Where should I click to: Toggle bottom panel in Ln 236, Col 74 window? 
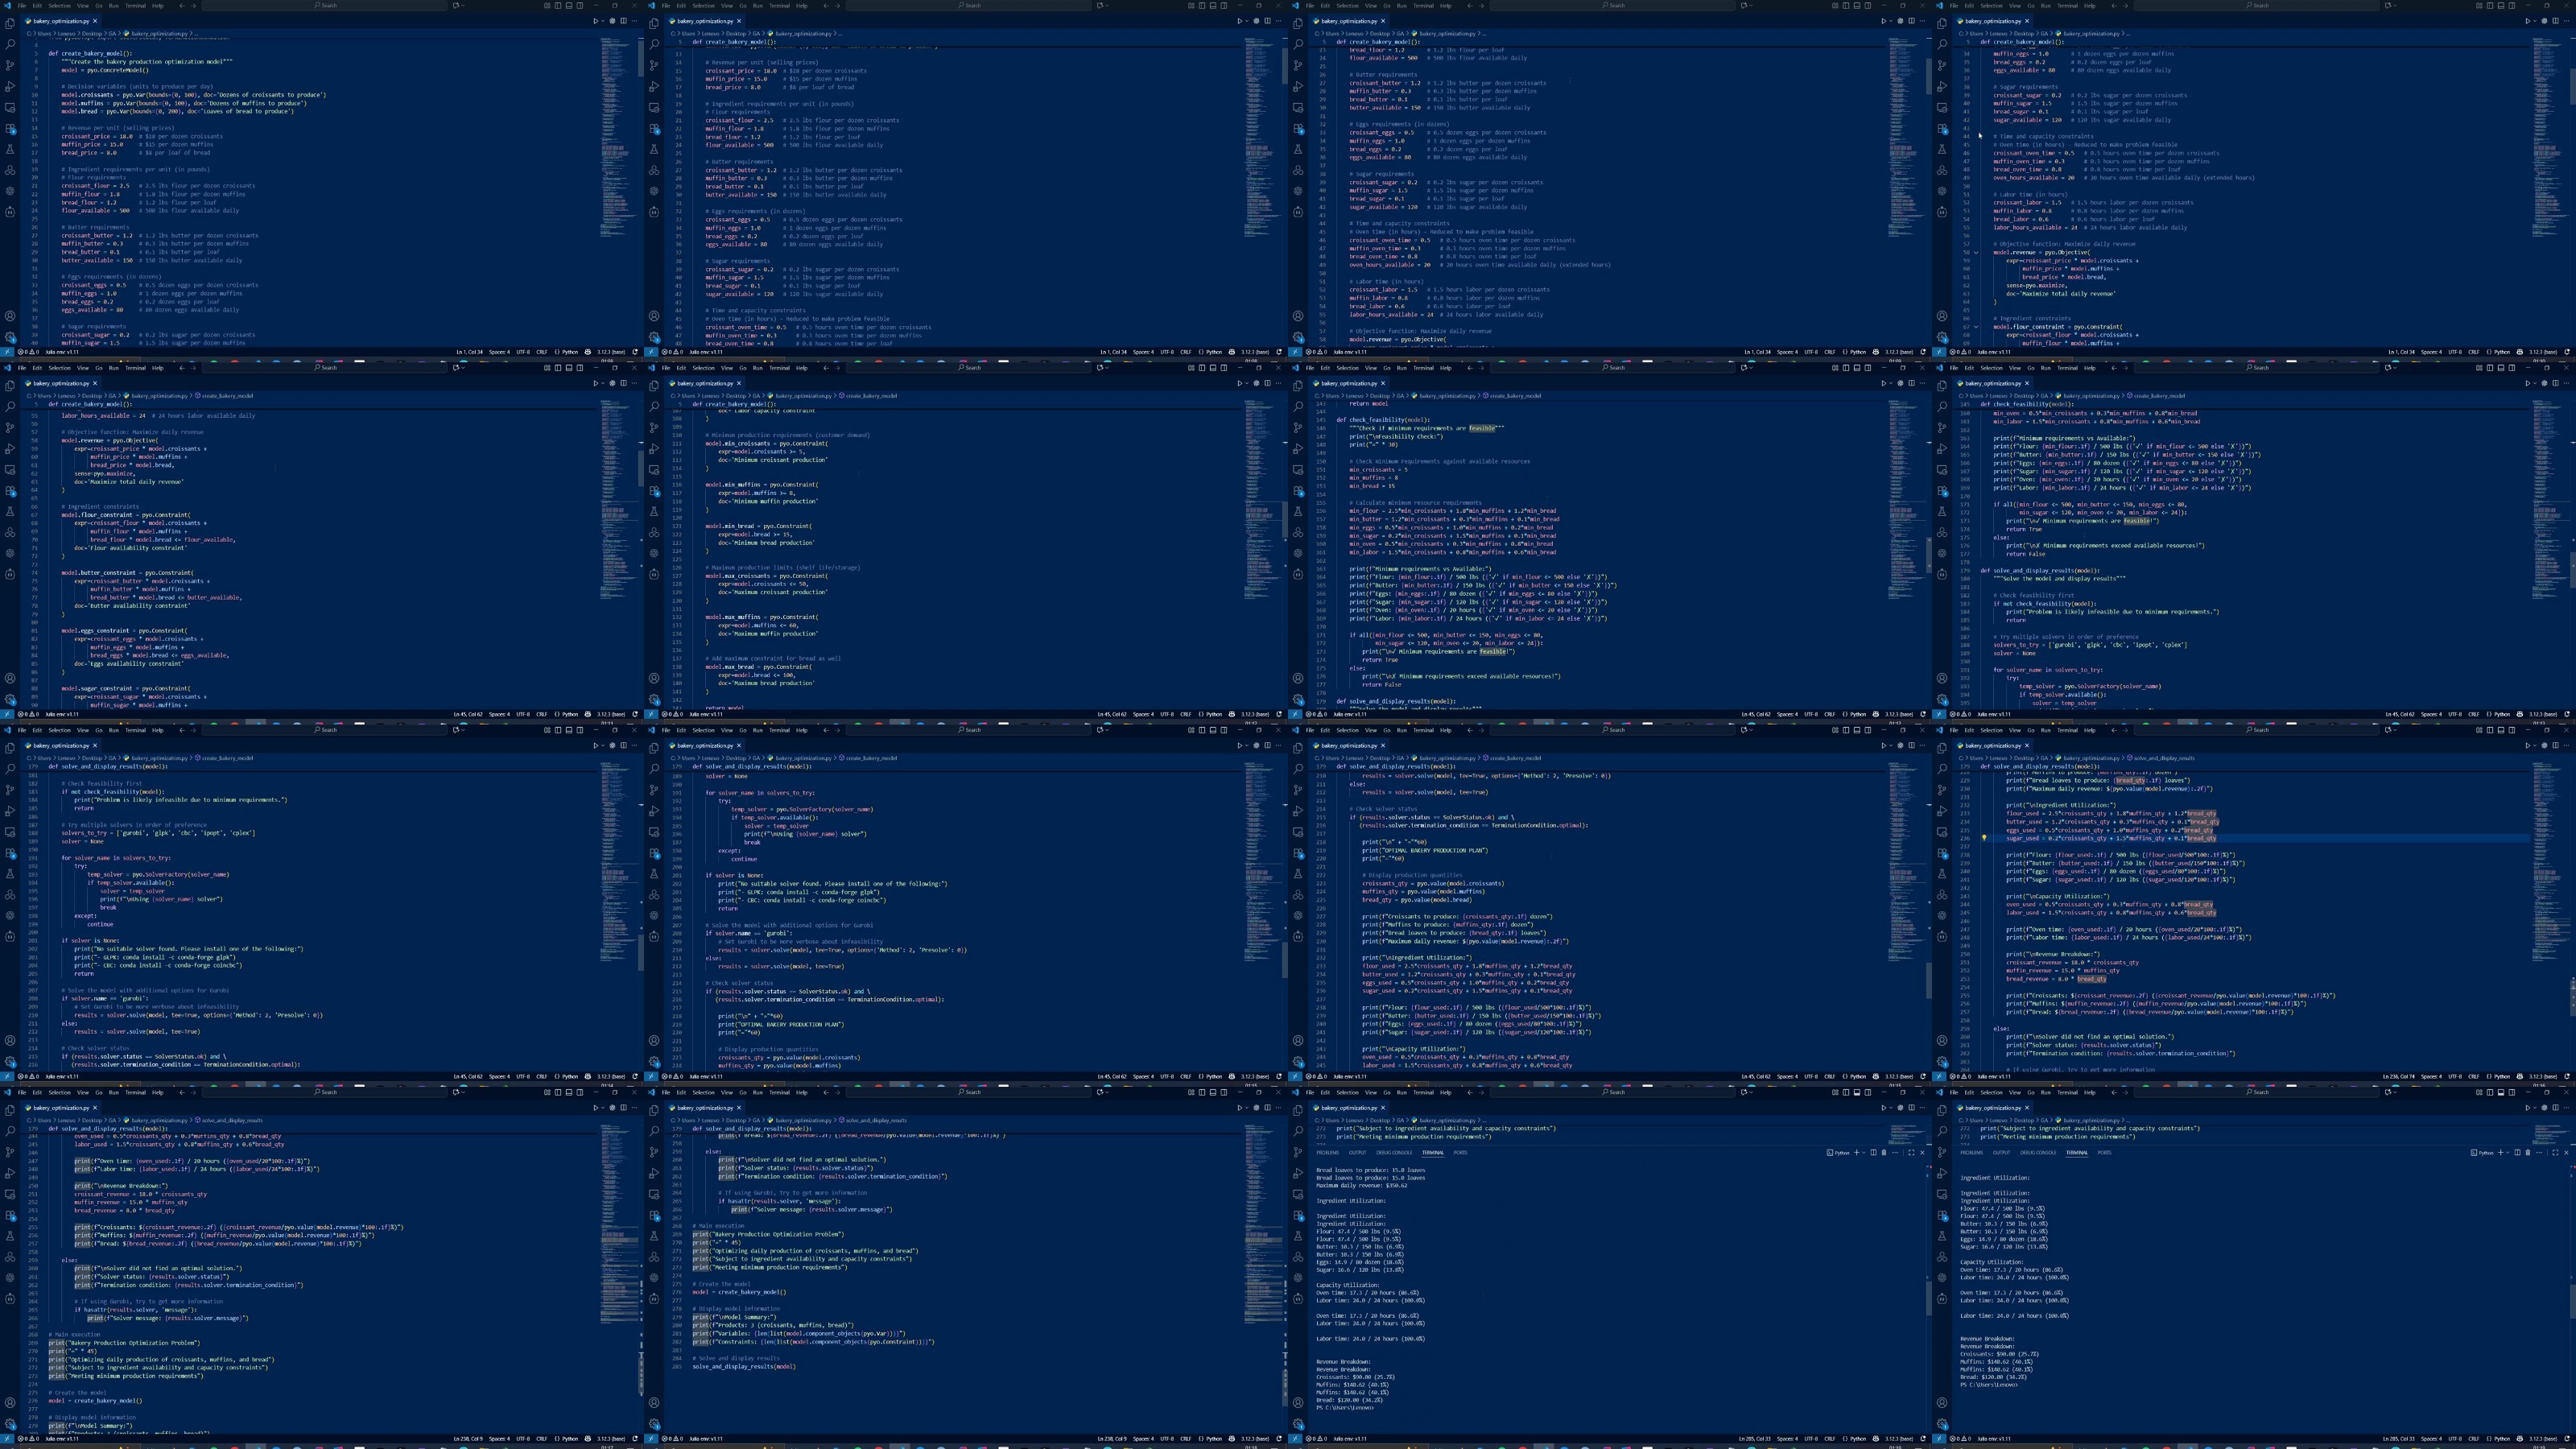pos(2502,730)
